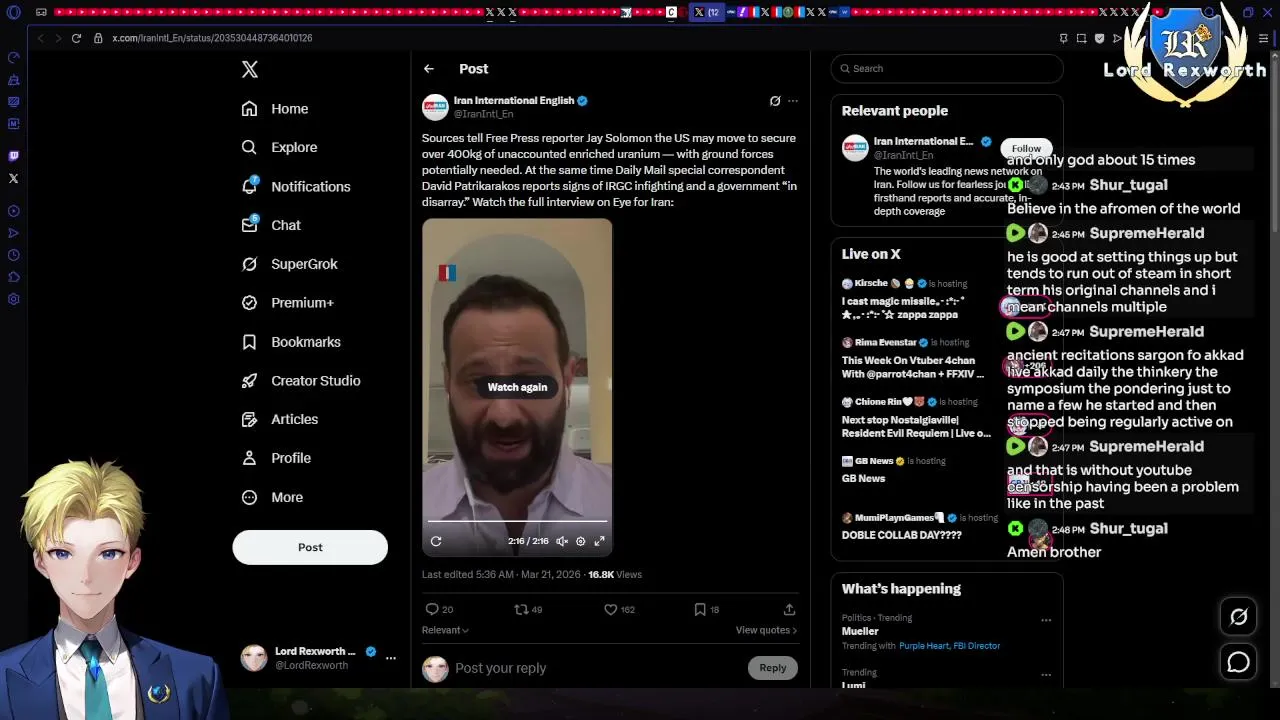The width and height of the screenshot is (1280, 720).
Task: Click Watch again on the video
Action: 517,387
